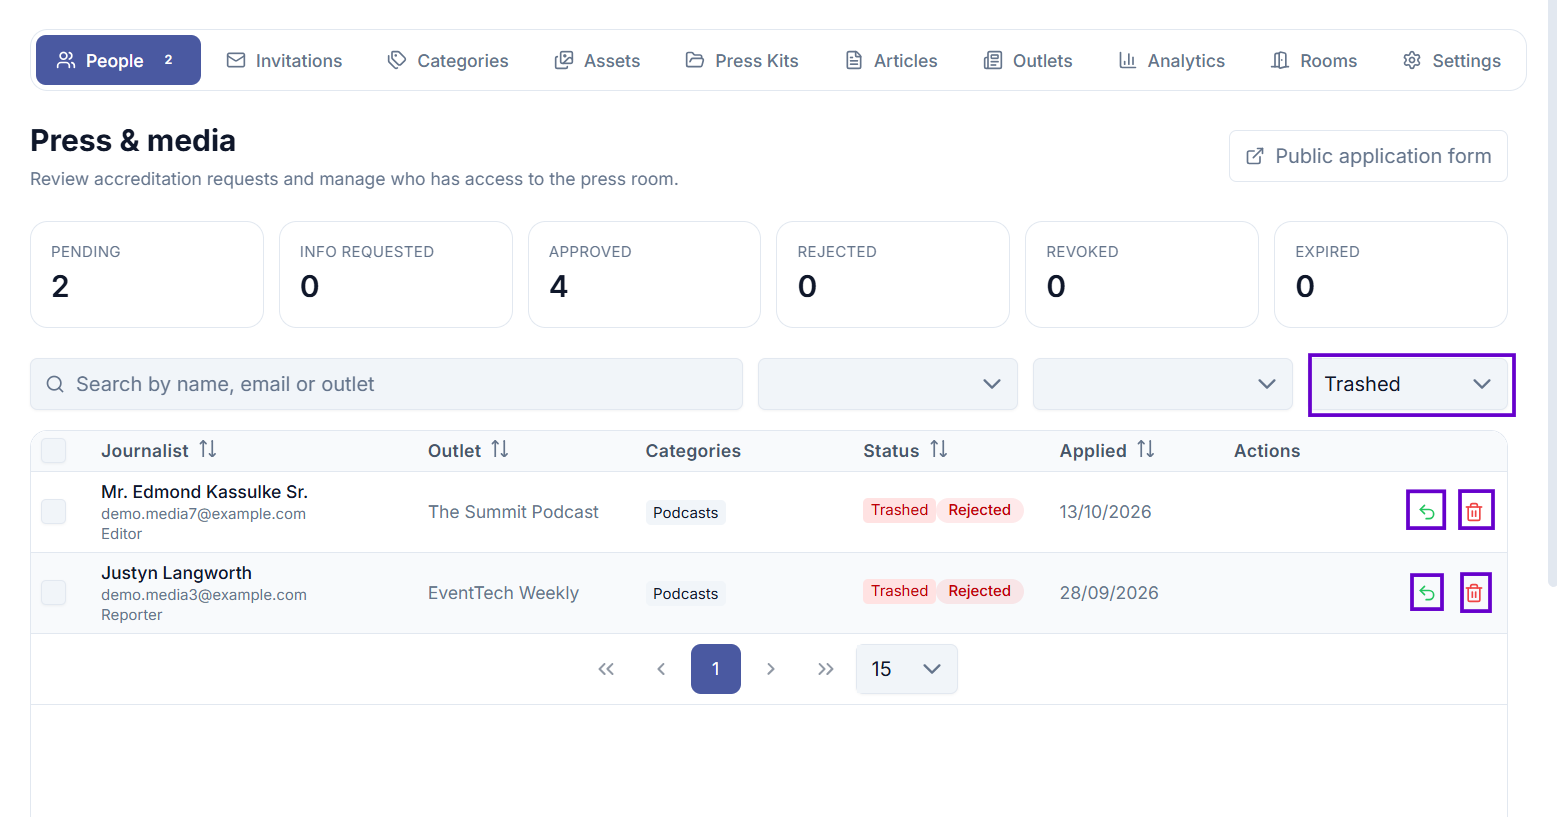Open the Settings tab

(1452, 60)
